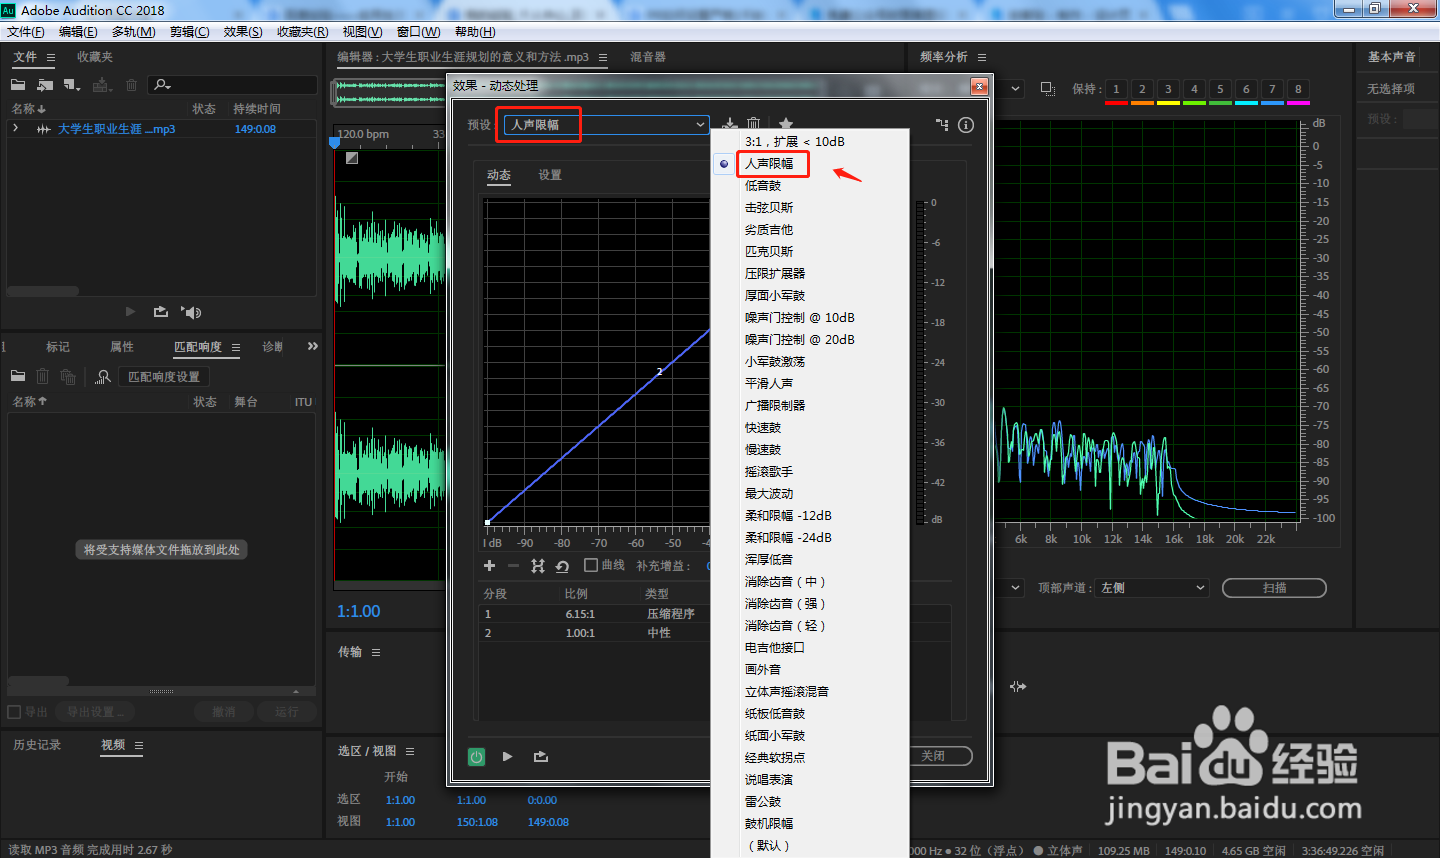Save preset icon in Dynamics Processing dialog

730,125
